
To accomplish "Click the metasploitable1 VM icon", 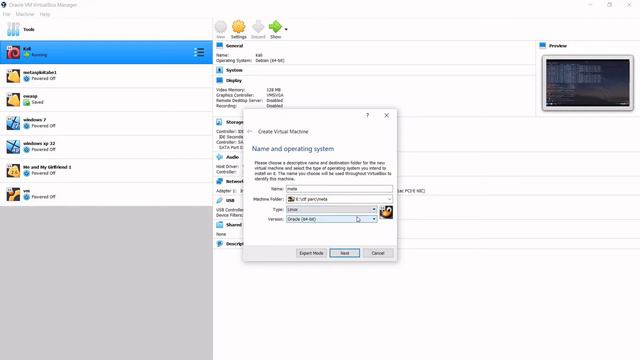I will (x=13, y=76).
